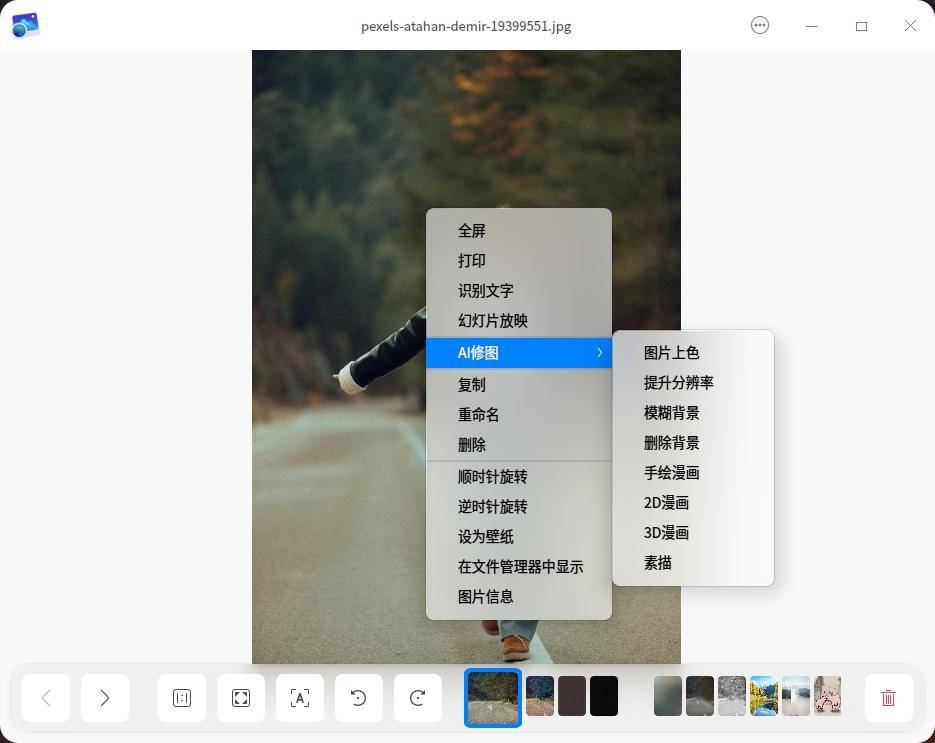The width and height of the screenshot is (935, 743).
Task: Select the text recognition (OCR) icon
Action: point(299,698)
